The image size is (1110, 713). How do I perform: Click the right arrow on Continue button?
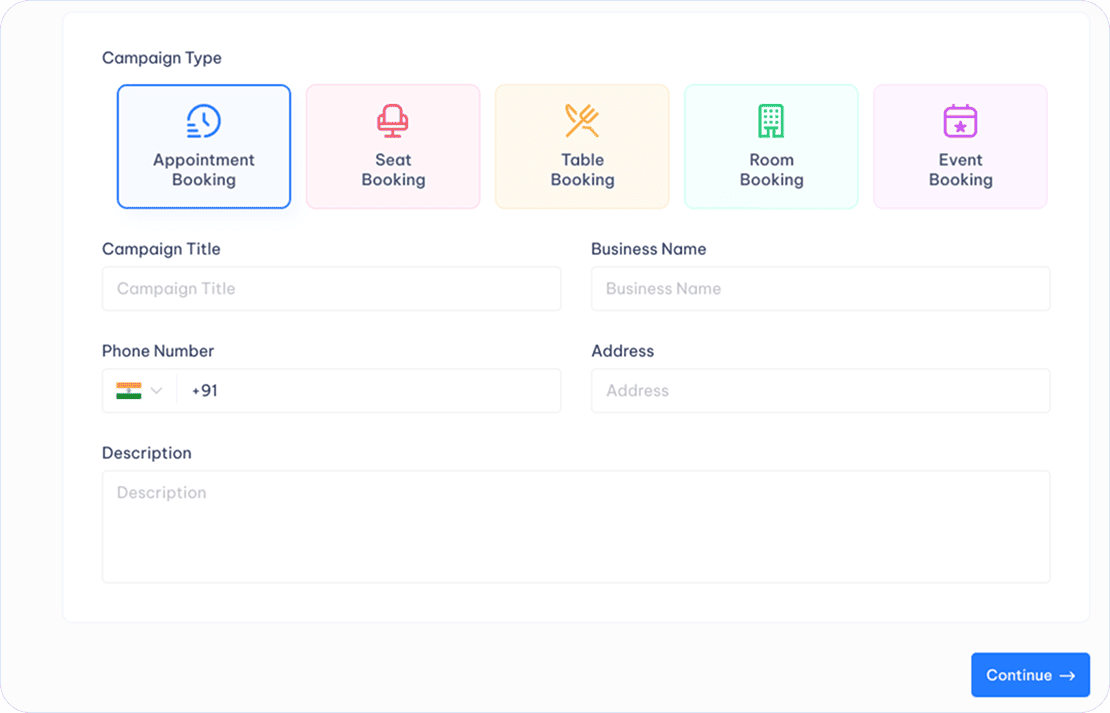coord(1068,676)
